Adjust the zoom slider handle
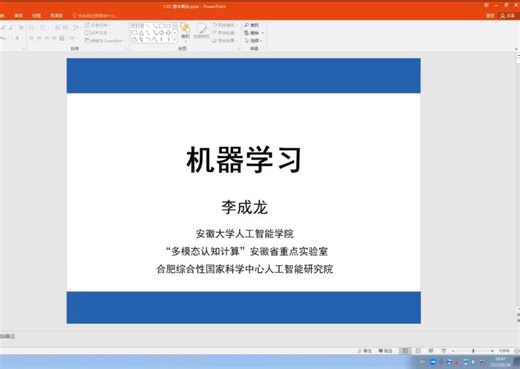Image resolution: width=520 pixels, height=369 pixels. point(473,351)
